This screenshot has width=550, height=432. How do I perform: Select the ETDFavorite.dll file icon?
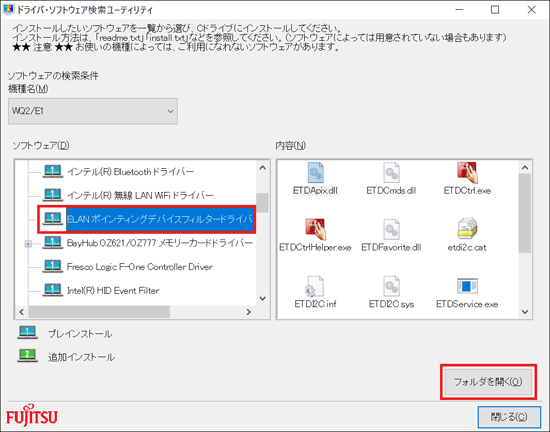(391, 229)
